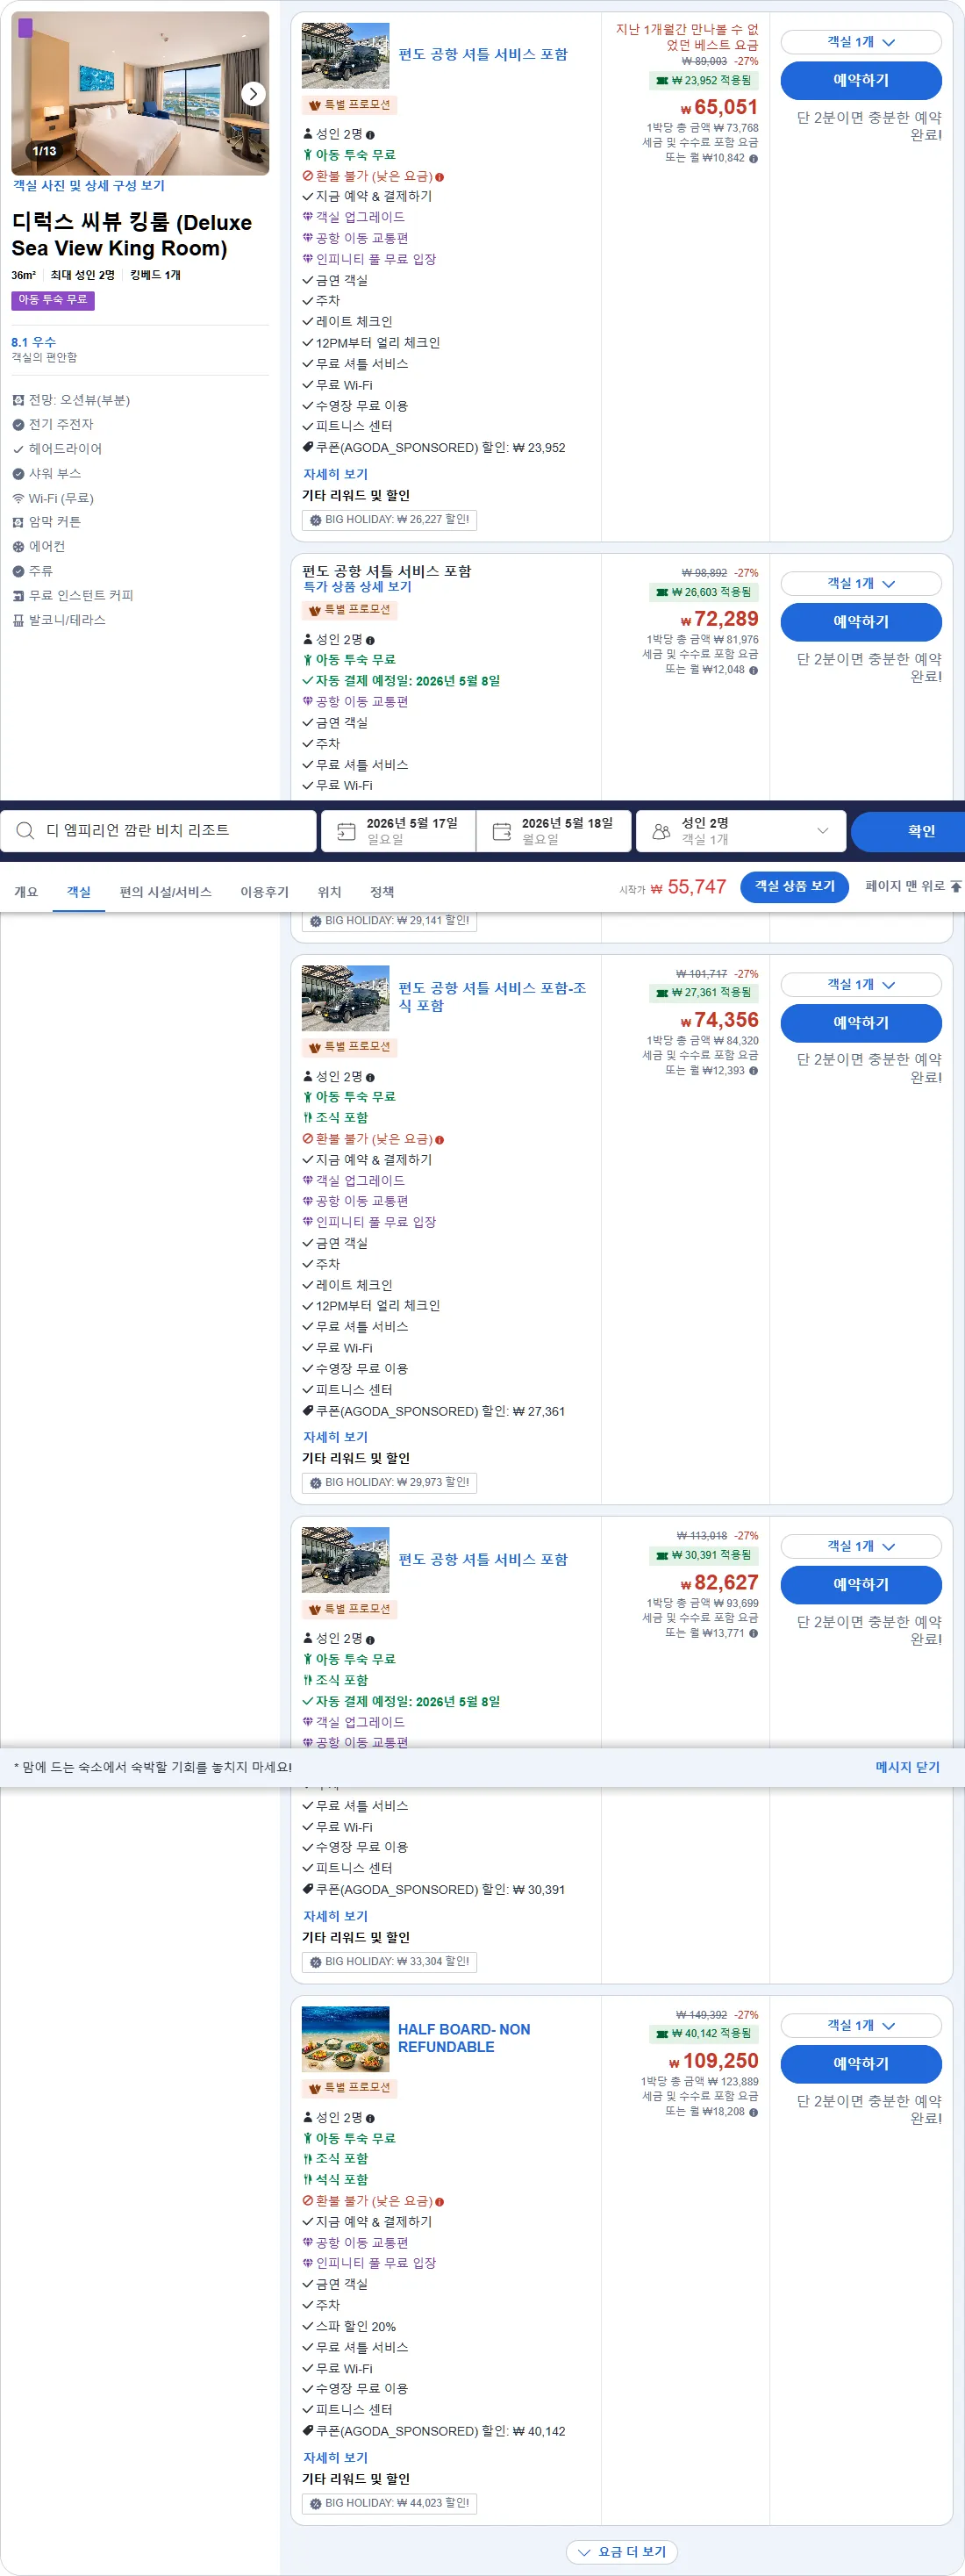This screenshot has width=965, height=2576.
Task: Switch to 개요 tab
Action: (26, 892)
